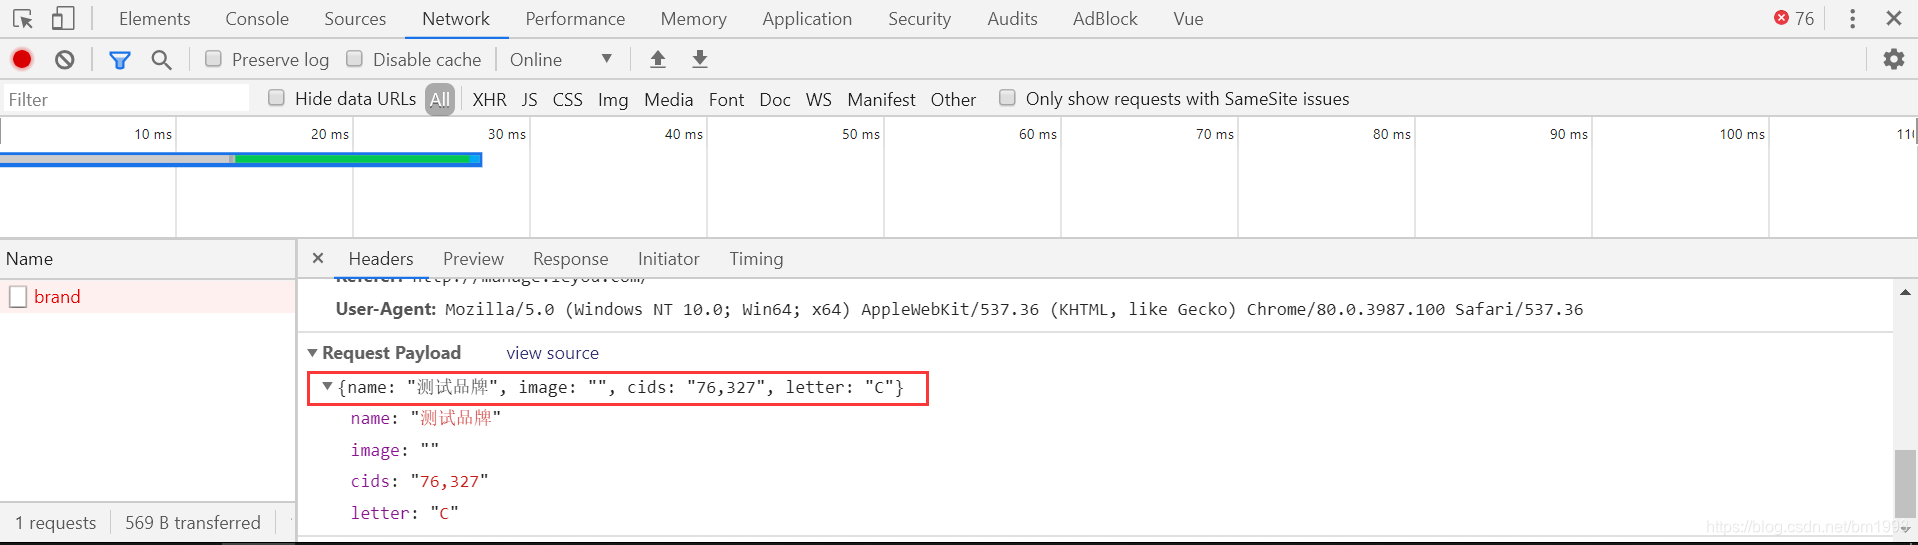Activate the inspect element picker icon

point(22,19)
